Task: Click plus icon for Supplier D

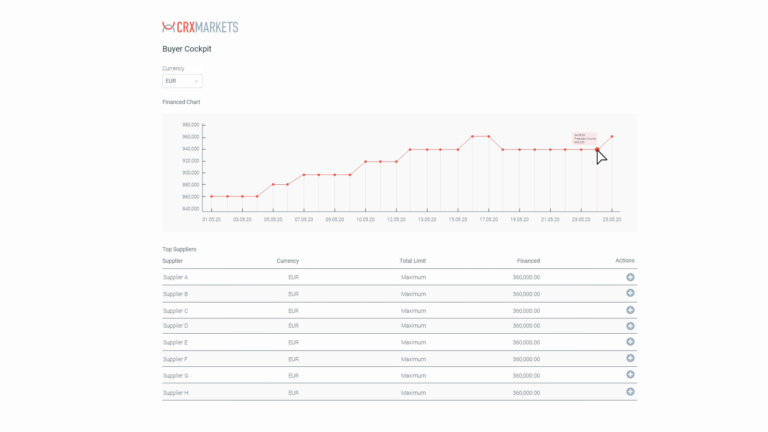Action: coord(630,326)
